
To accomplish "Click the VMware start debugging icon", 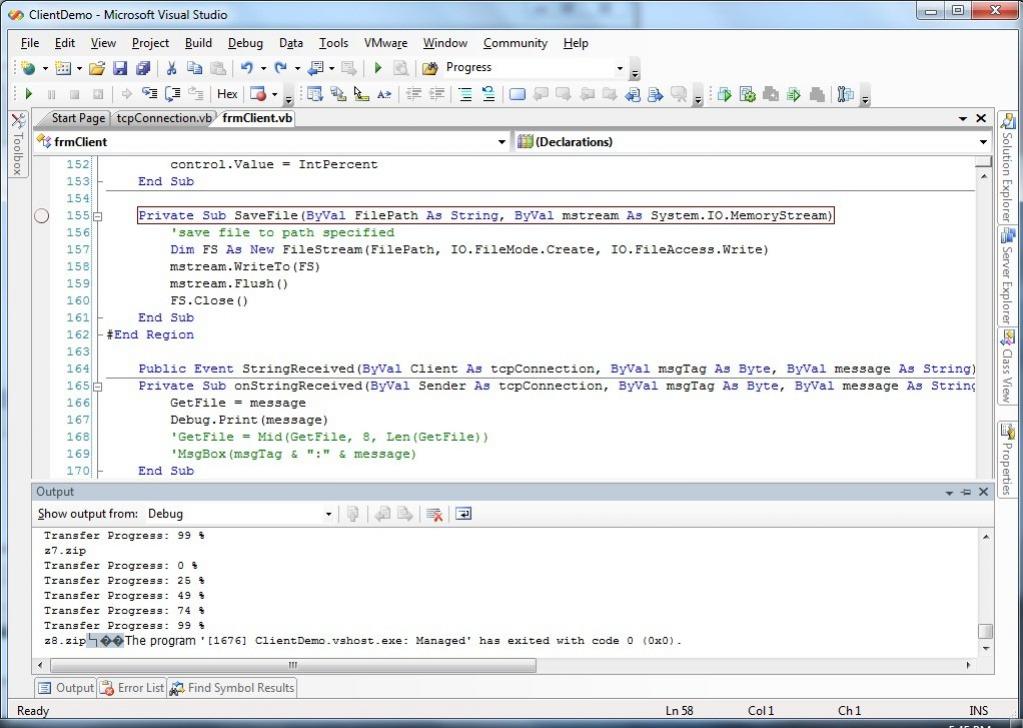I will [724, 94].
